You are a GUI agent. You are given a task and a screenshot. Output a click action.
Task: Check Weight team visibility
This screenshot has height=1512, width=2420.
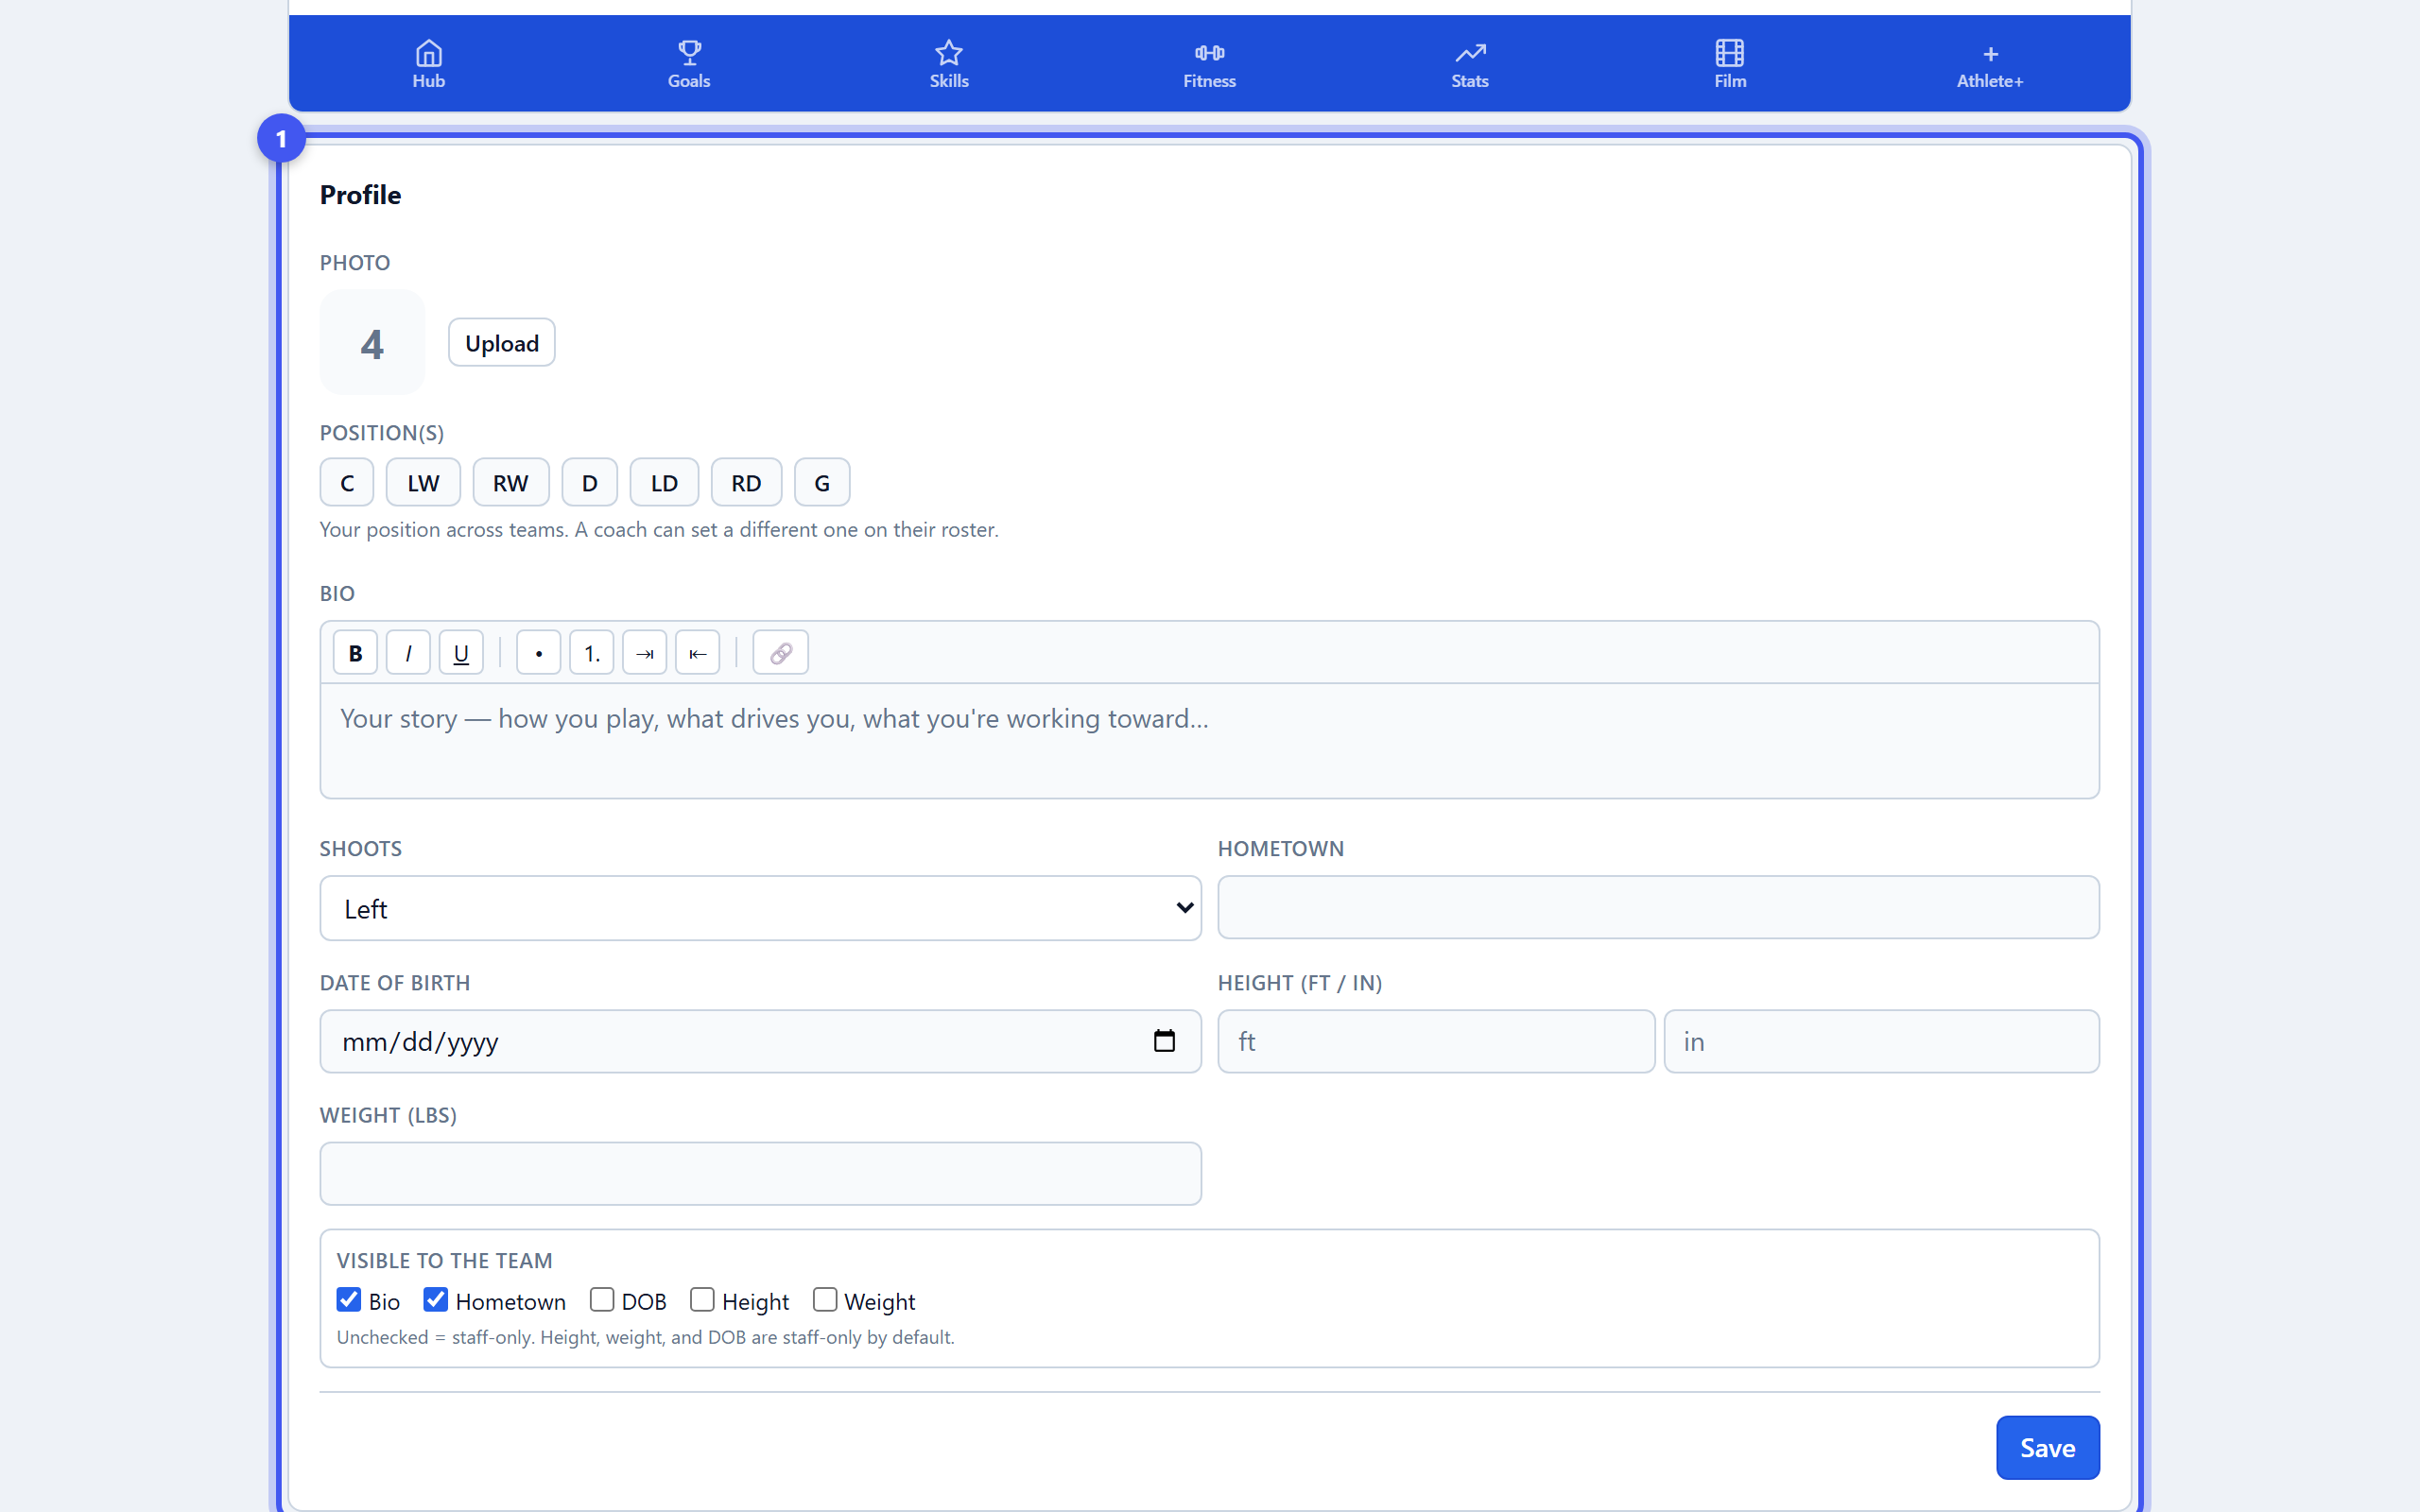(x=824, y=1299)
